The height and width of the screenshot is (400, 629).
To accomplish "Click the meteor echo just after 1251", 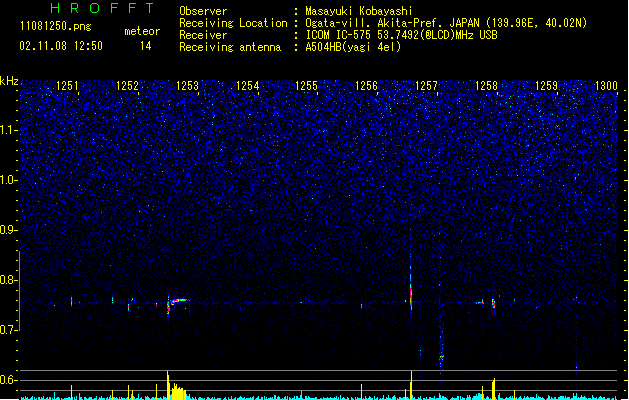I will coord(71,301).
